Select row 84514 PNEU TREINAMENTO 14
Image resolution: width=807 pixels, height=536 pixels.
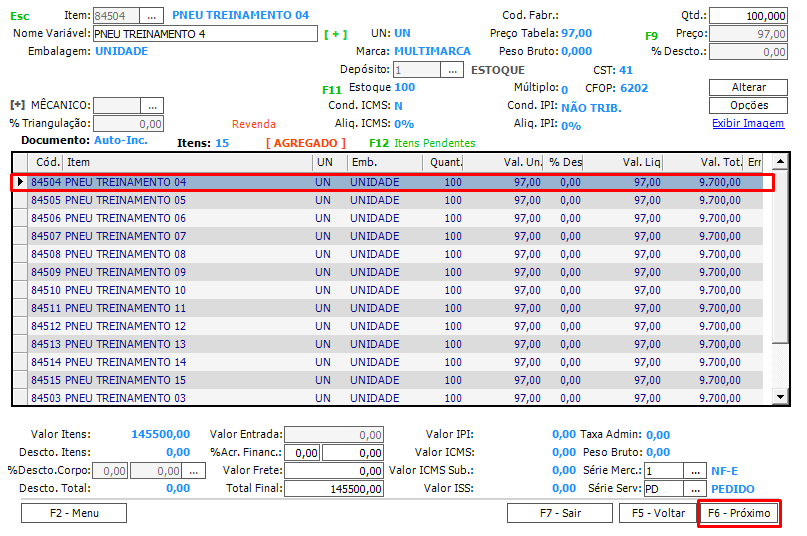click(x=395, y=362)
